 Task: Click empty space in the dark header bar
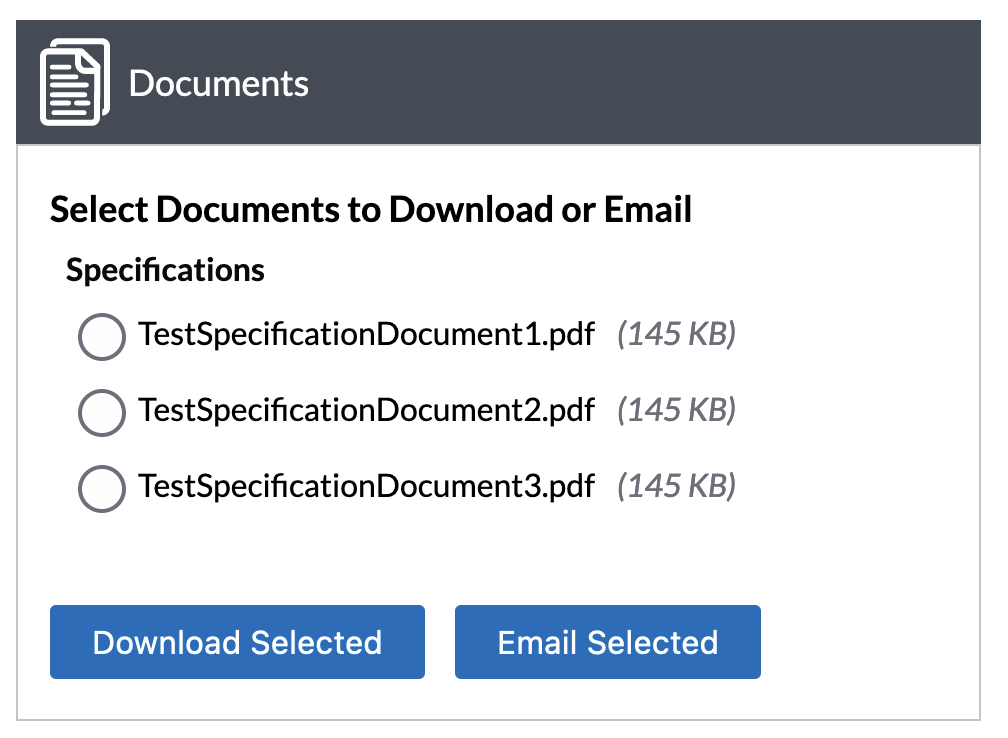click(650, 83)
